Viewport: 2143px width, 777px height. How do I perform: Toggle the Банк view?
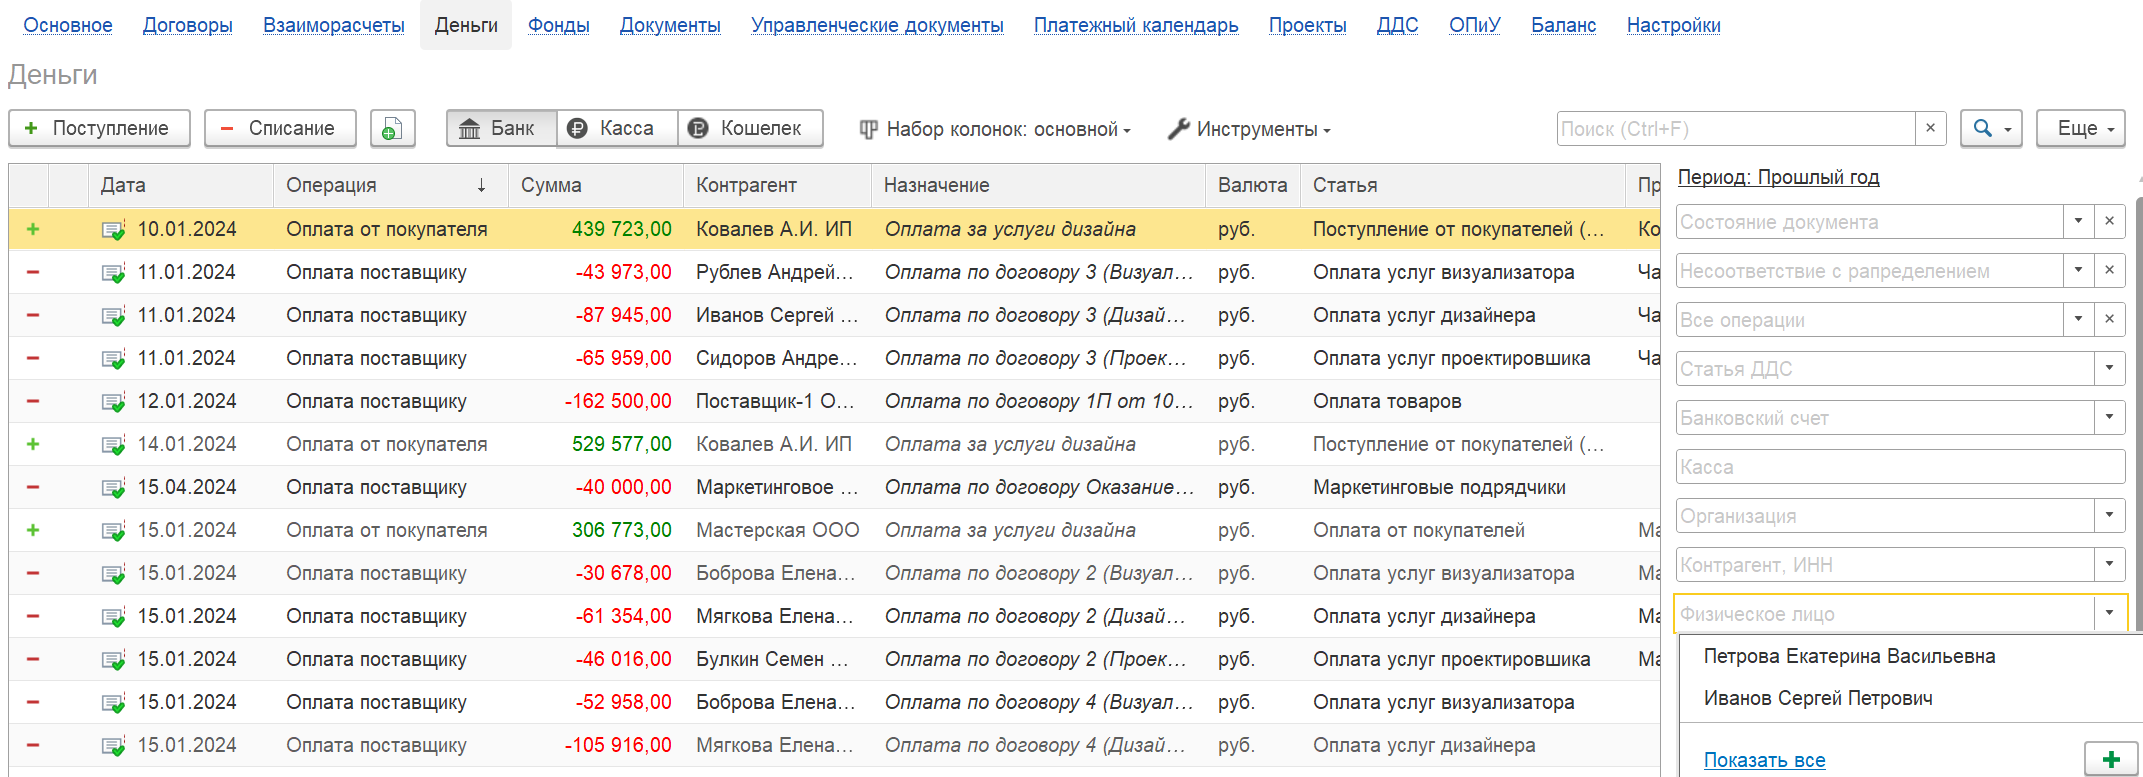[501, 129]
